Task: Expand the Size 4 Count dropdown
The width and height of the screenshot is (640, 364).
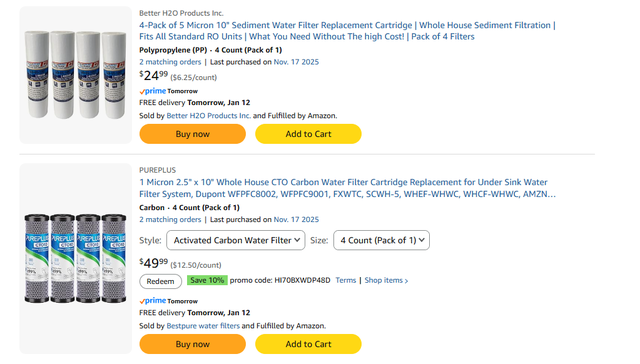Action: coord(381,240)
